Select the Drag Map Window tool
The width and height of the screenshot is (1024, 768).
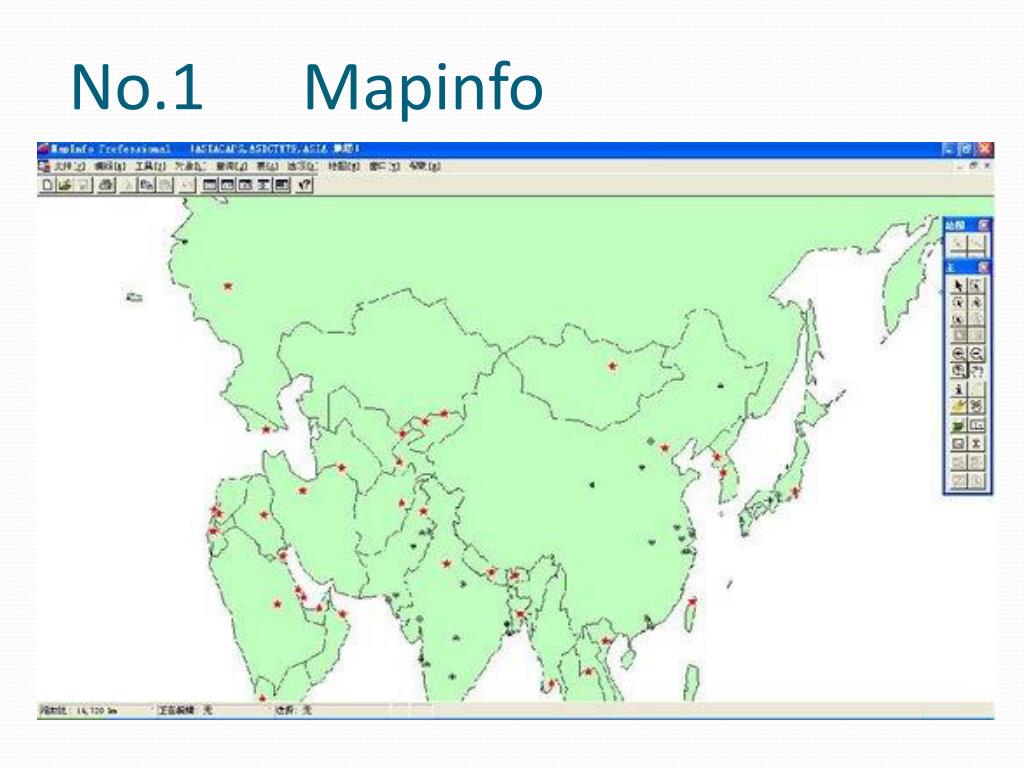976,406
